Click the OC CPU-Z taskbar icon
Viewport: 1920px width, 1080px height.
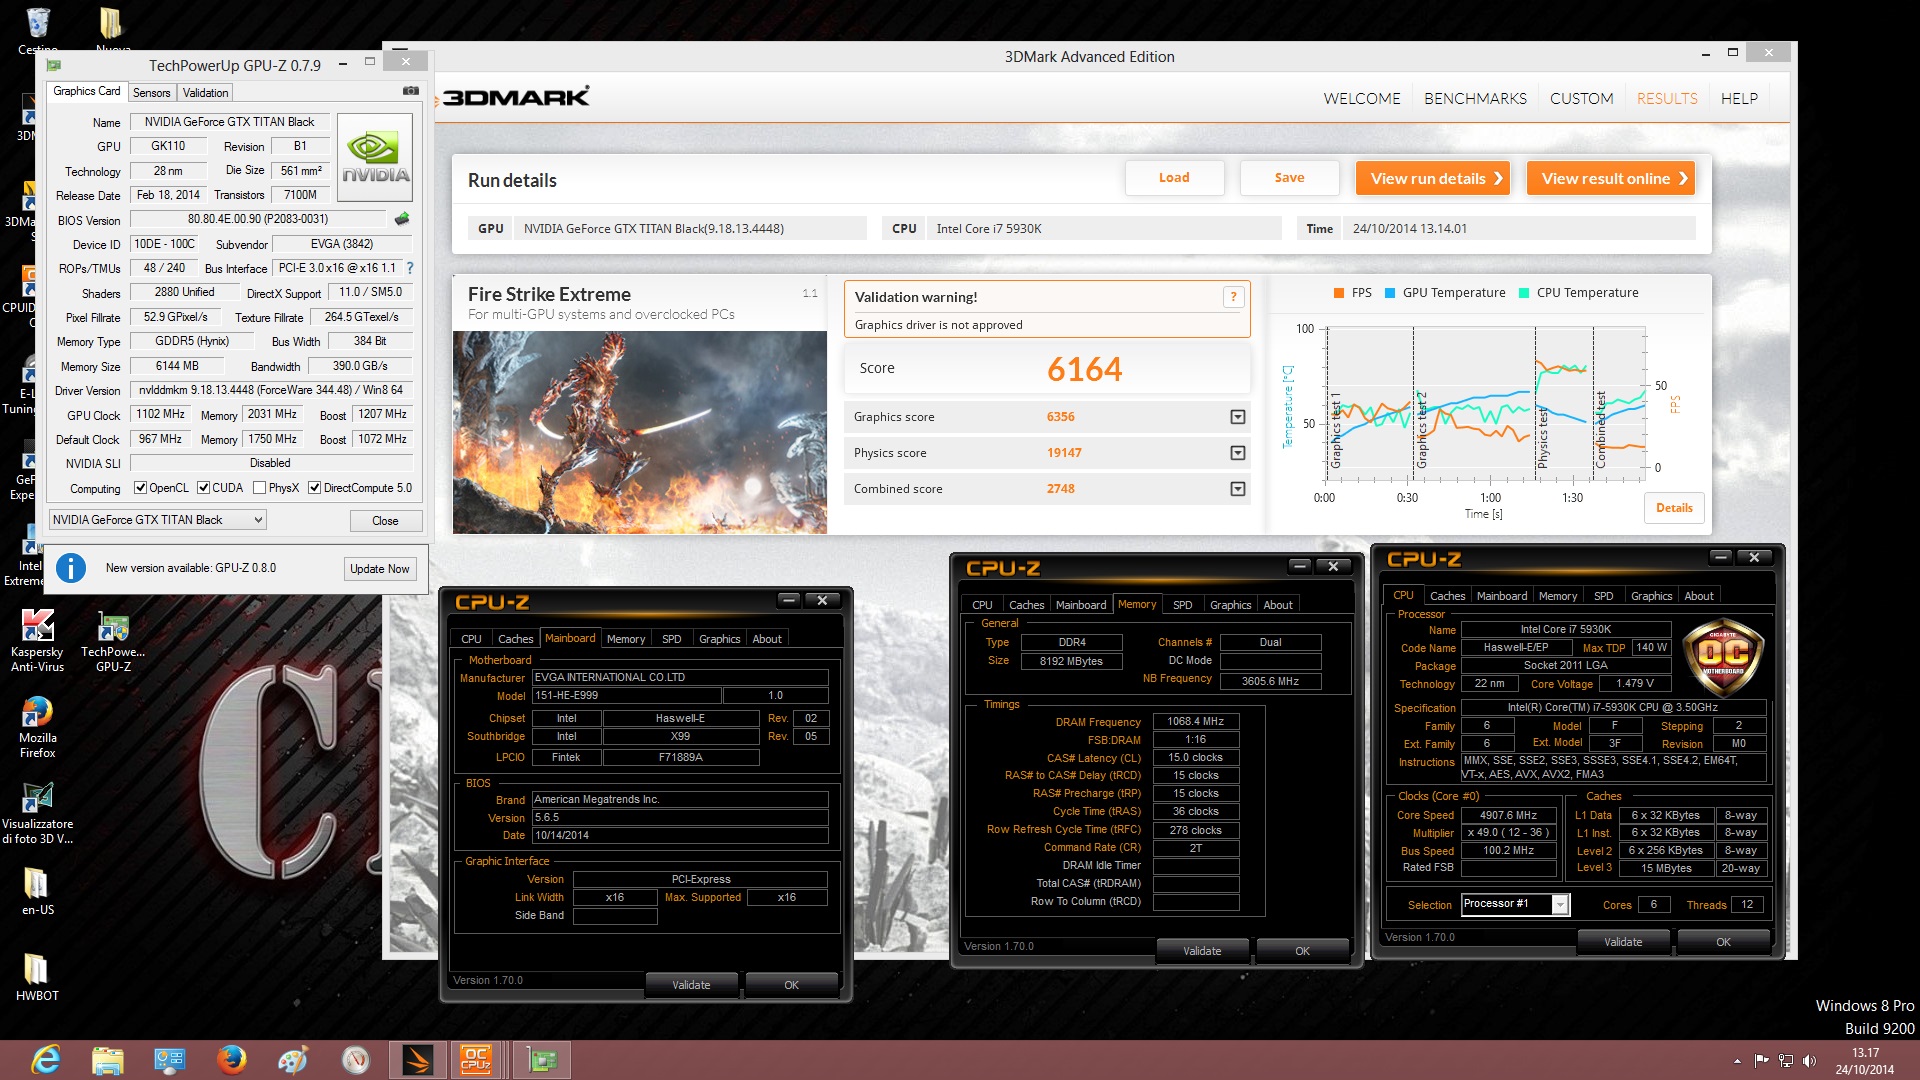point(475,1060)
